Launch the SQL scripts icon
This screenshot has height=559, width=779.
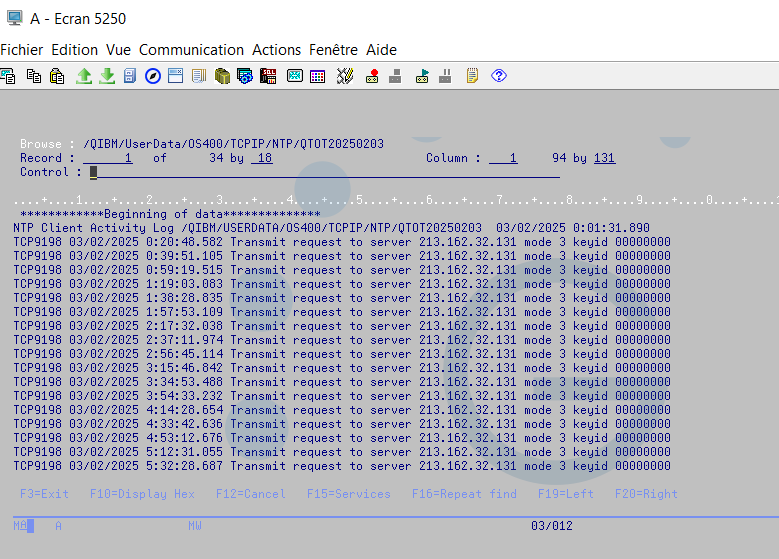[x=268, y=76]
